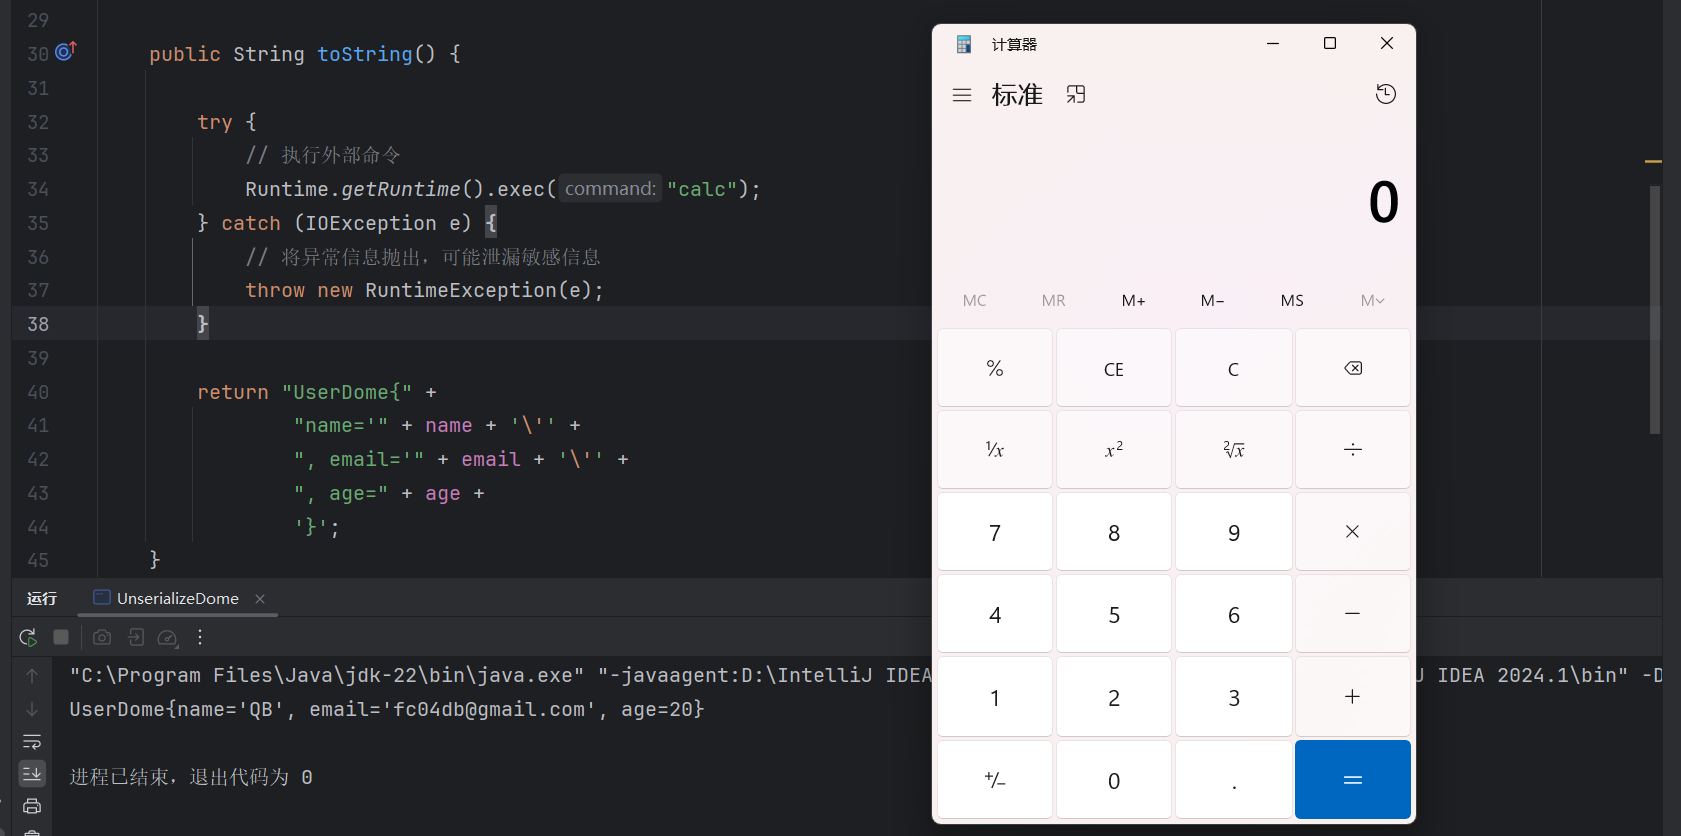Toggle scroll to end of console
Viewport: 1681px width, 836px height.
(32, 773)
